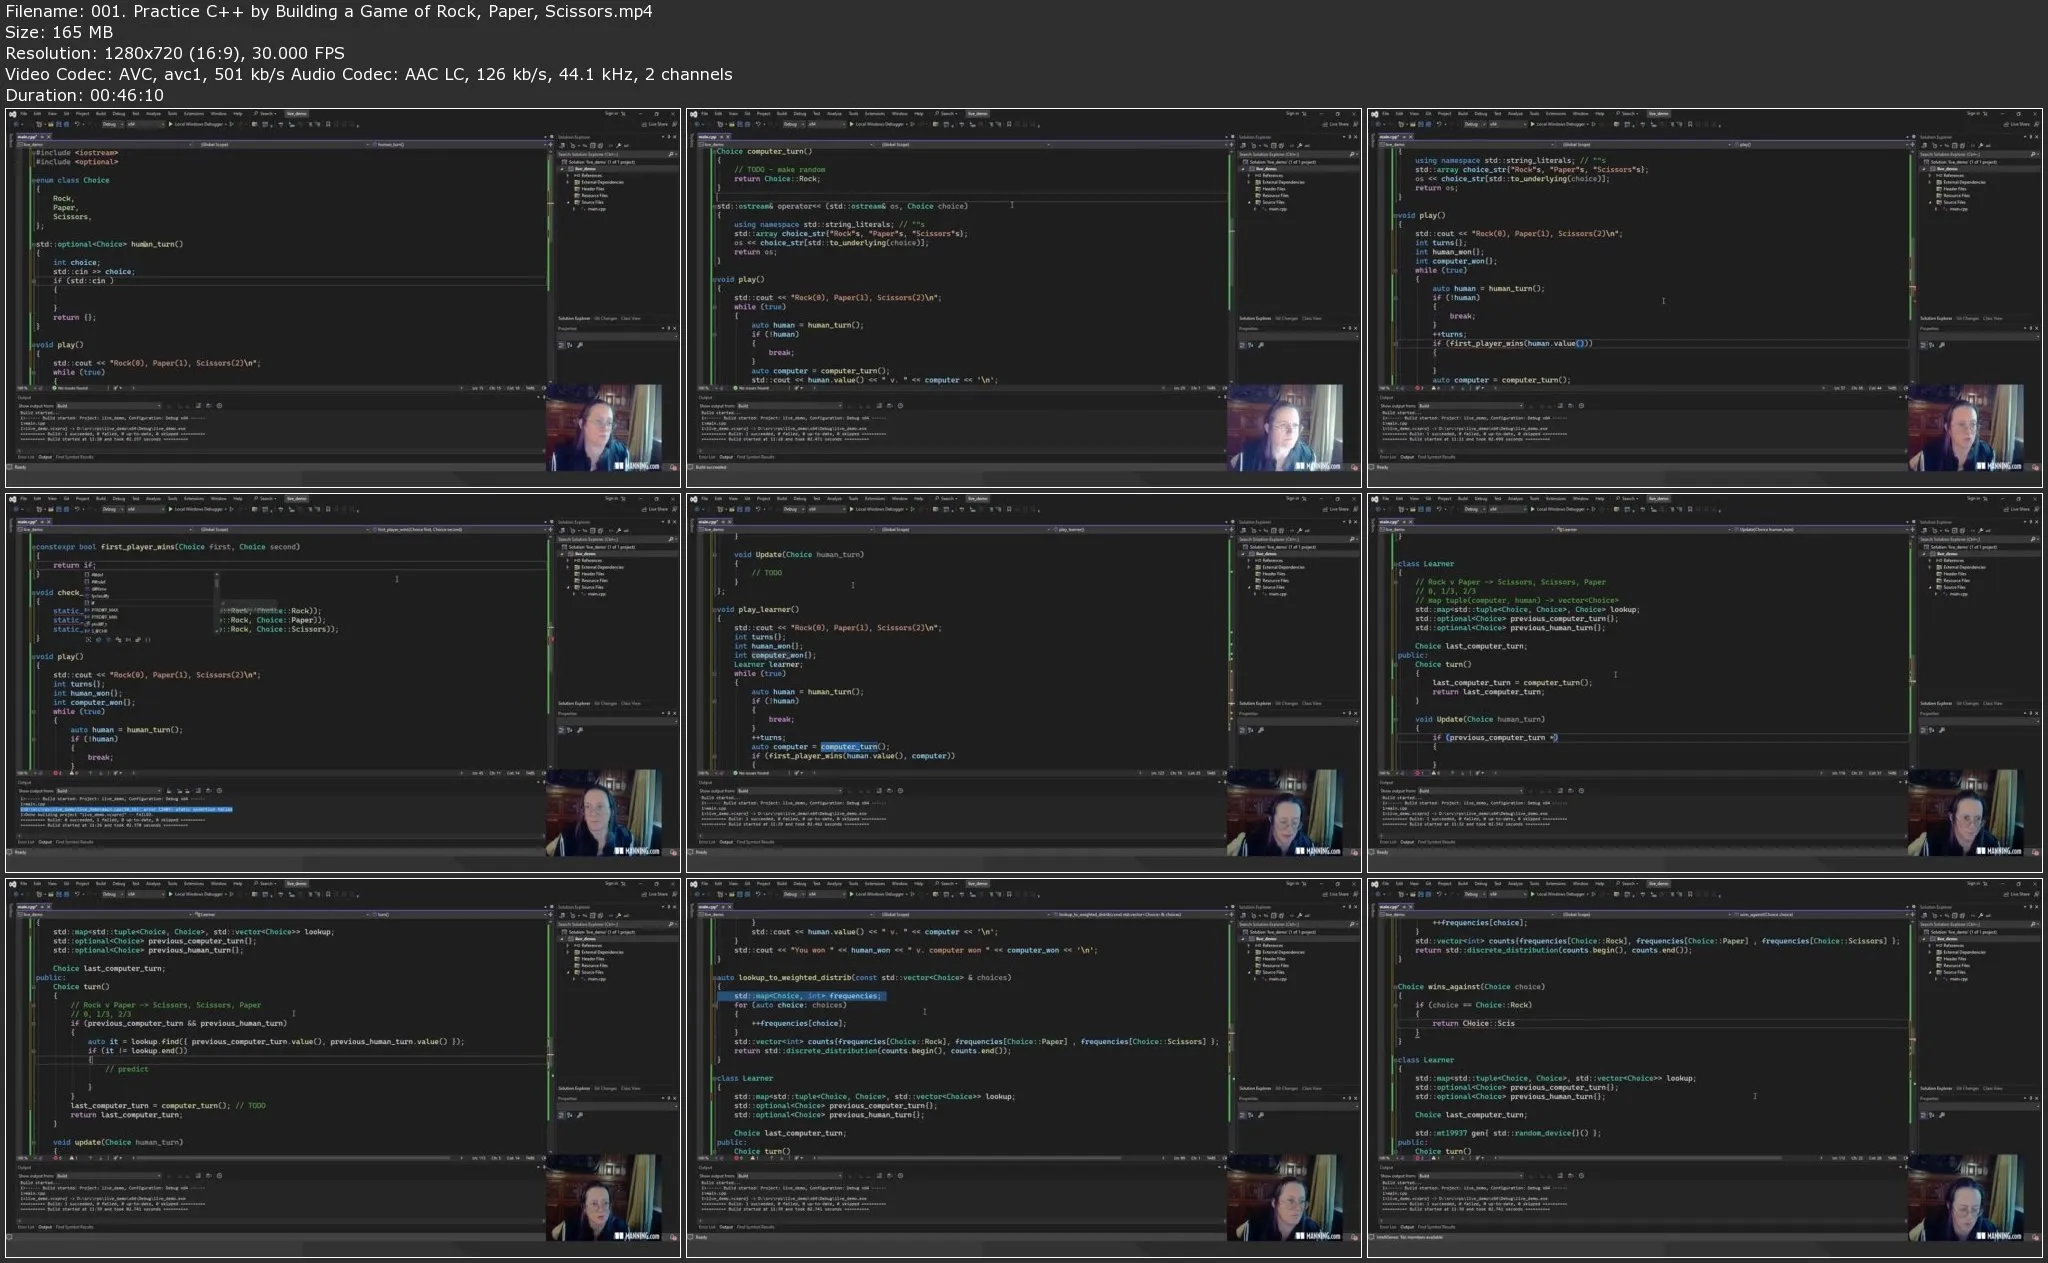
Task: Click the Resolution 1280x720 line
Action: point(175,53)
